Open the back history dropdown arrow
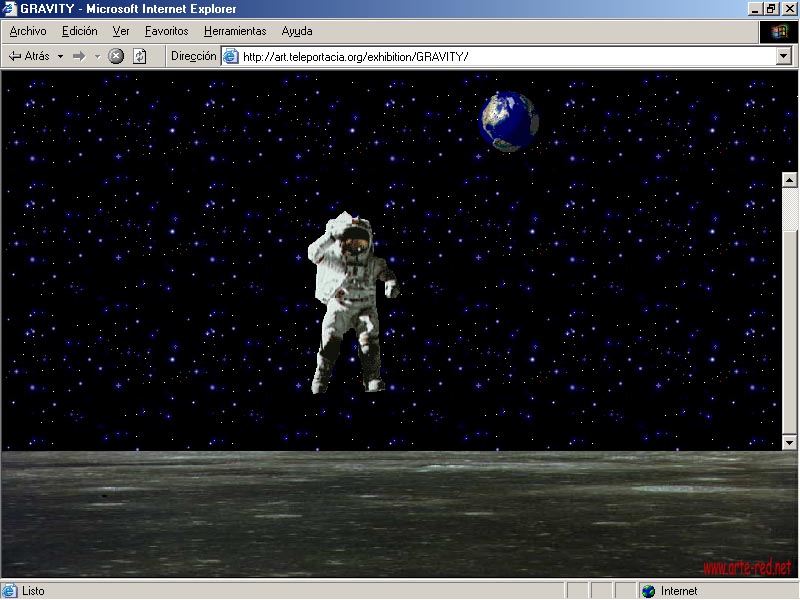The height and width of the screenshot is (600, 800). (60, 57)
